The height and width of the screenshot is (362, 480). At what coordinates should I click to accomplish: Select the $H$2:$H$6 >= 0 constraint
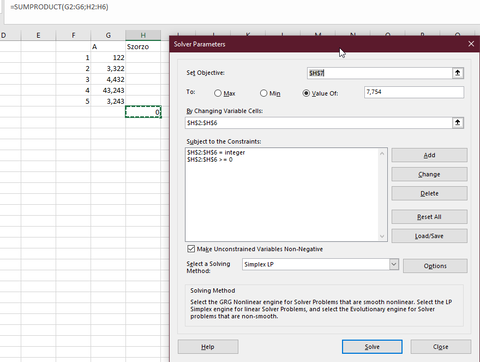point(210,160)
